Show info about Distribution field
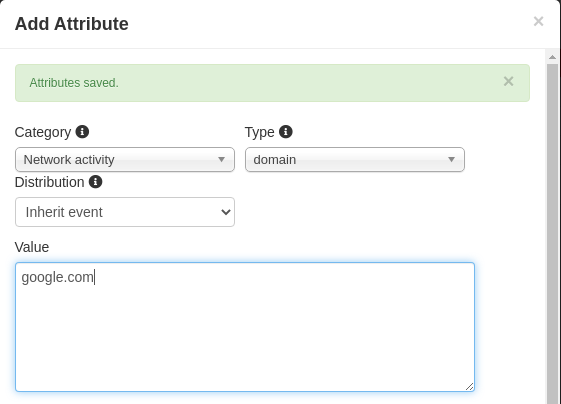This screenshot has width=561, height=404. click(95, 182)
